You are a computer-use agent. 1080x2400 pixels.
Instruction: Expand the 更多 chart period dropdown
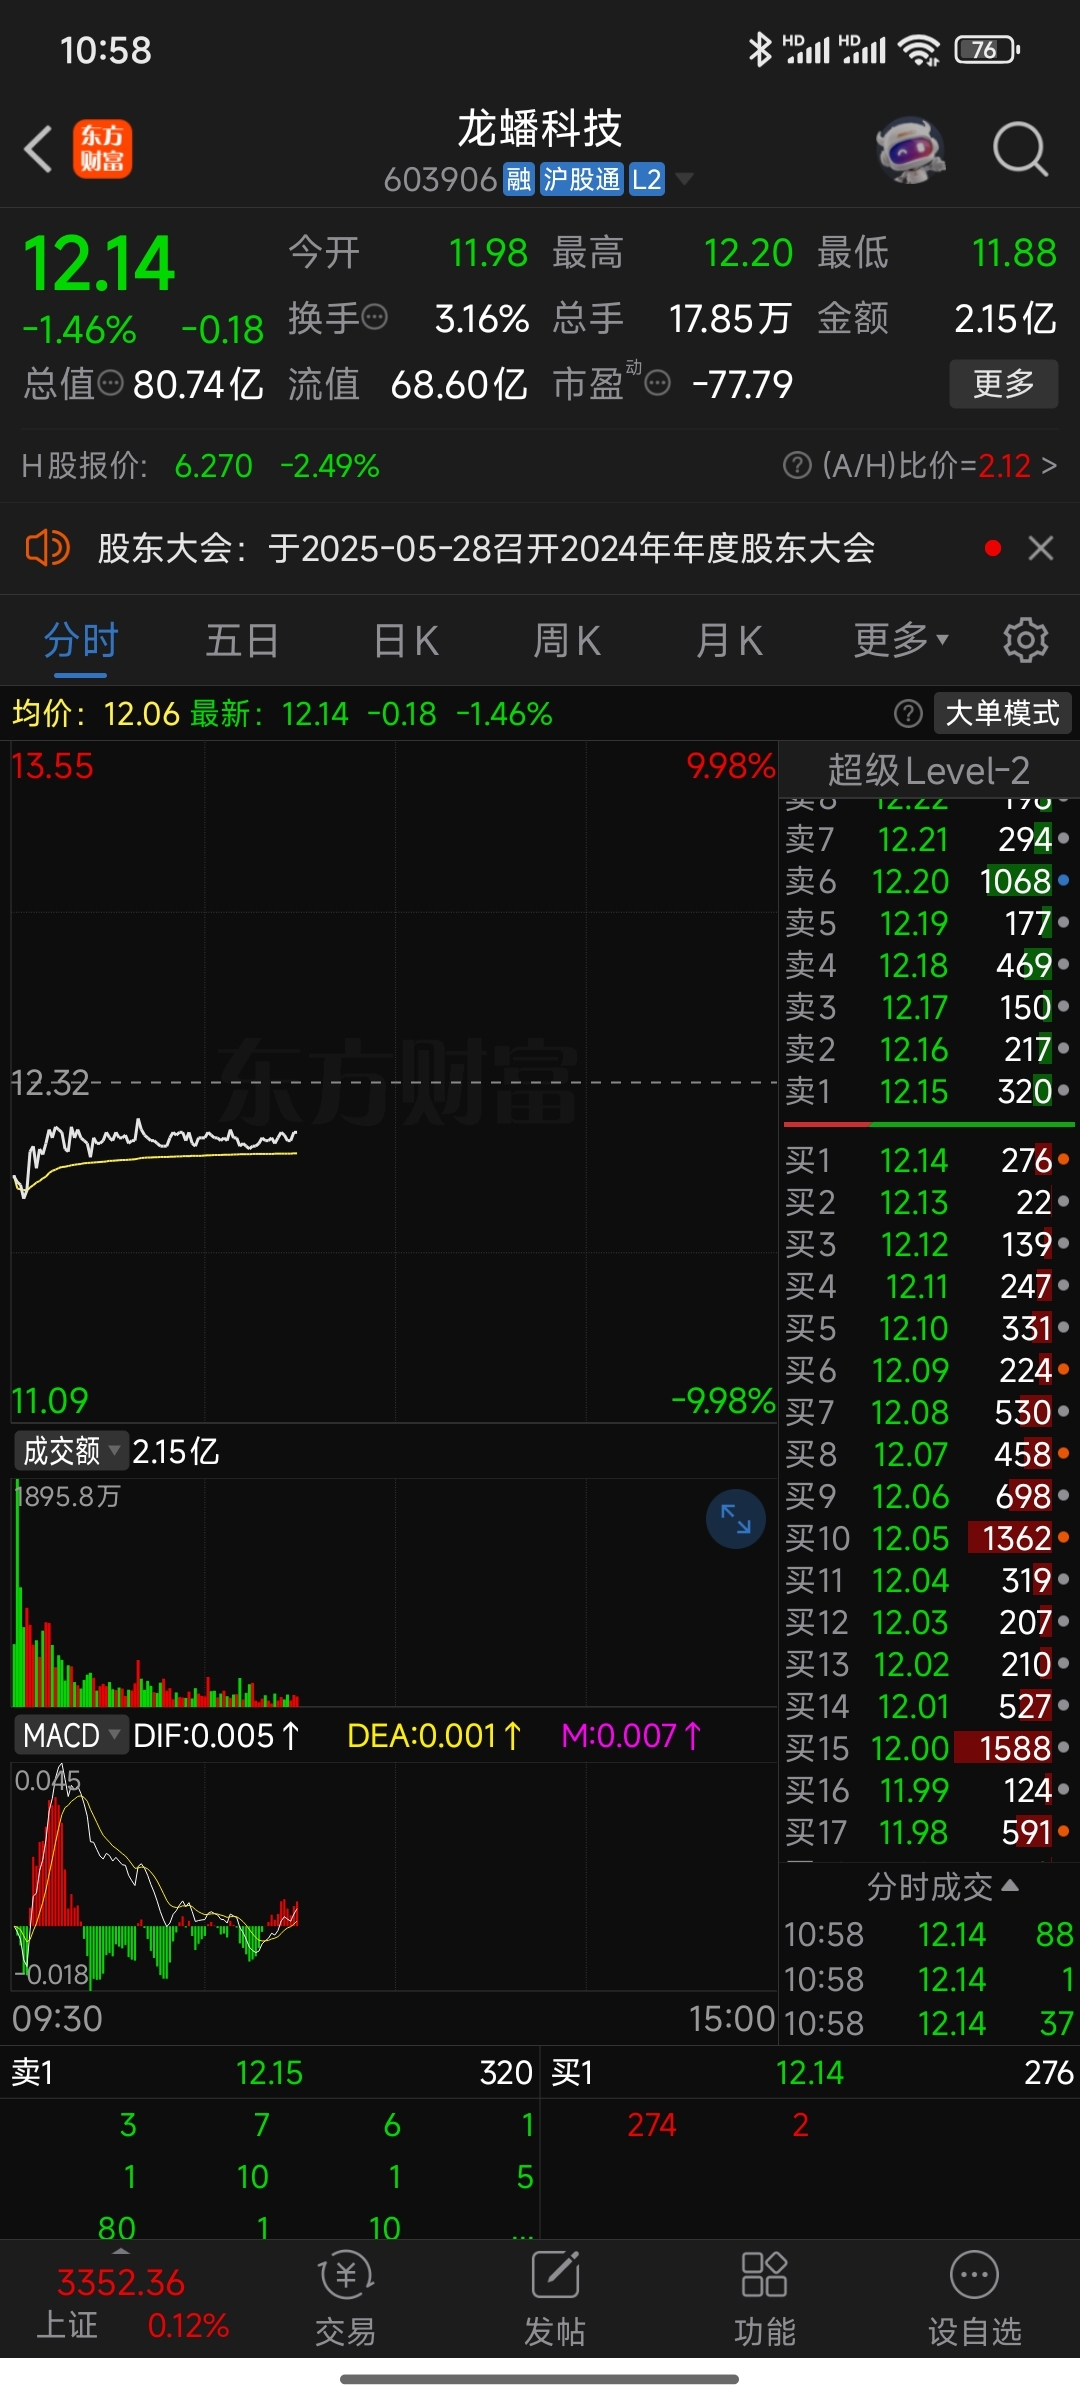[900, 640]
